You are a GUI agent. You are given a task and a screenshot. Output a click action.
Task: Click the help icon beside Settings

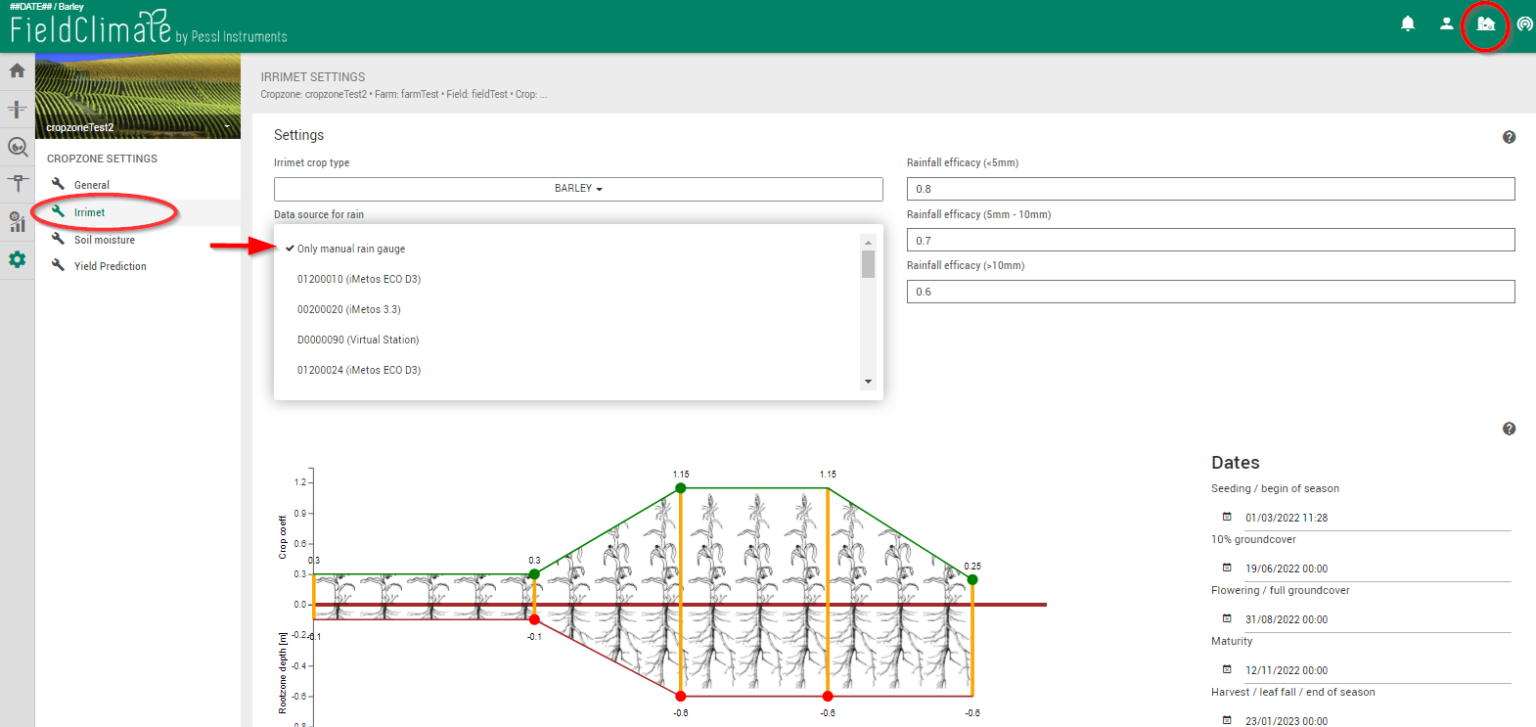pyautogui.click(x=1509, y=137)
